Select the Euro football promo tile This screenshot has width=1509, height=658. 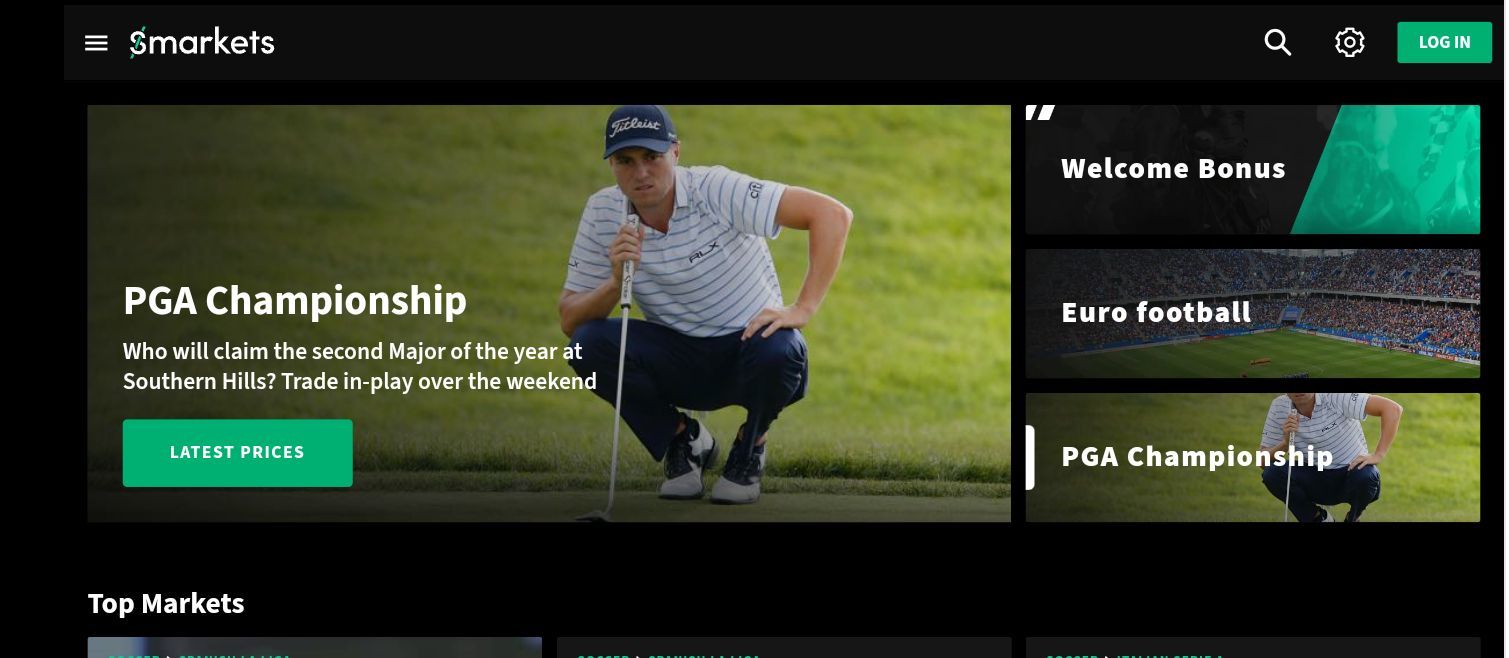coord(1252,314)
